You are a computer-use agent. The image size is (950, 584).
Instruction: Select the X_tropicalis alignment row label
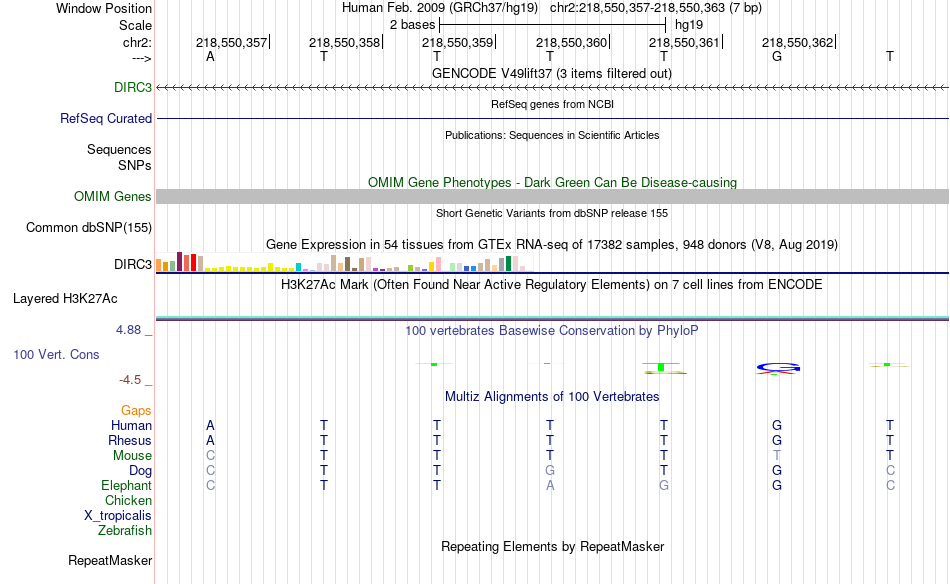pos(118,516)
